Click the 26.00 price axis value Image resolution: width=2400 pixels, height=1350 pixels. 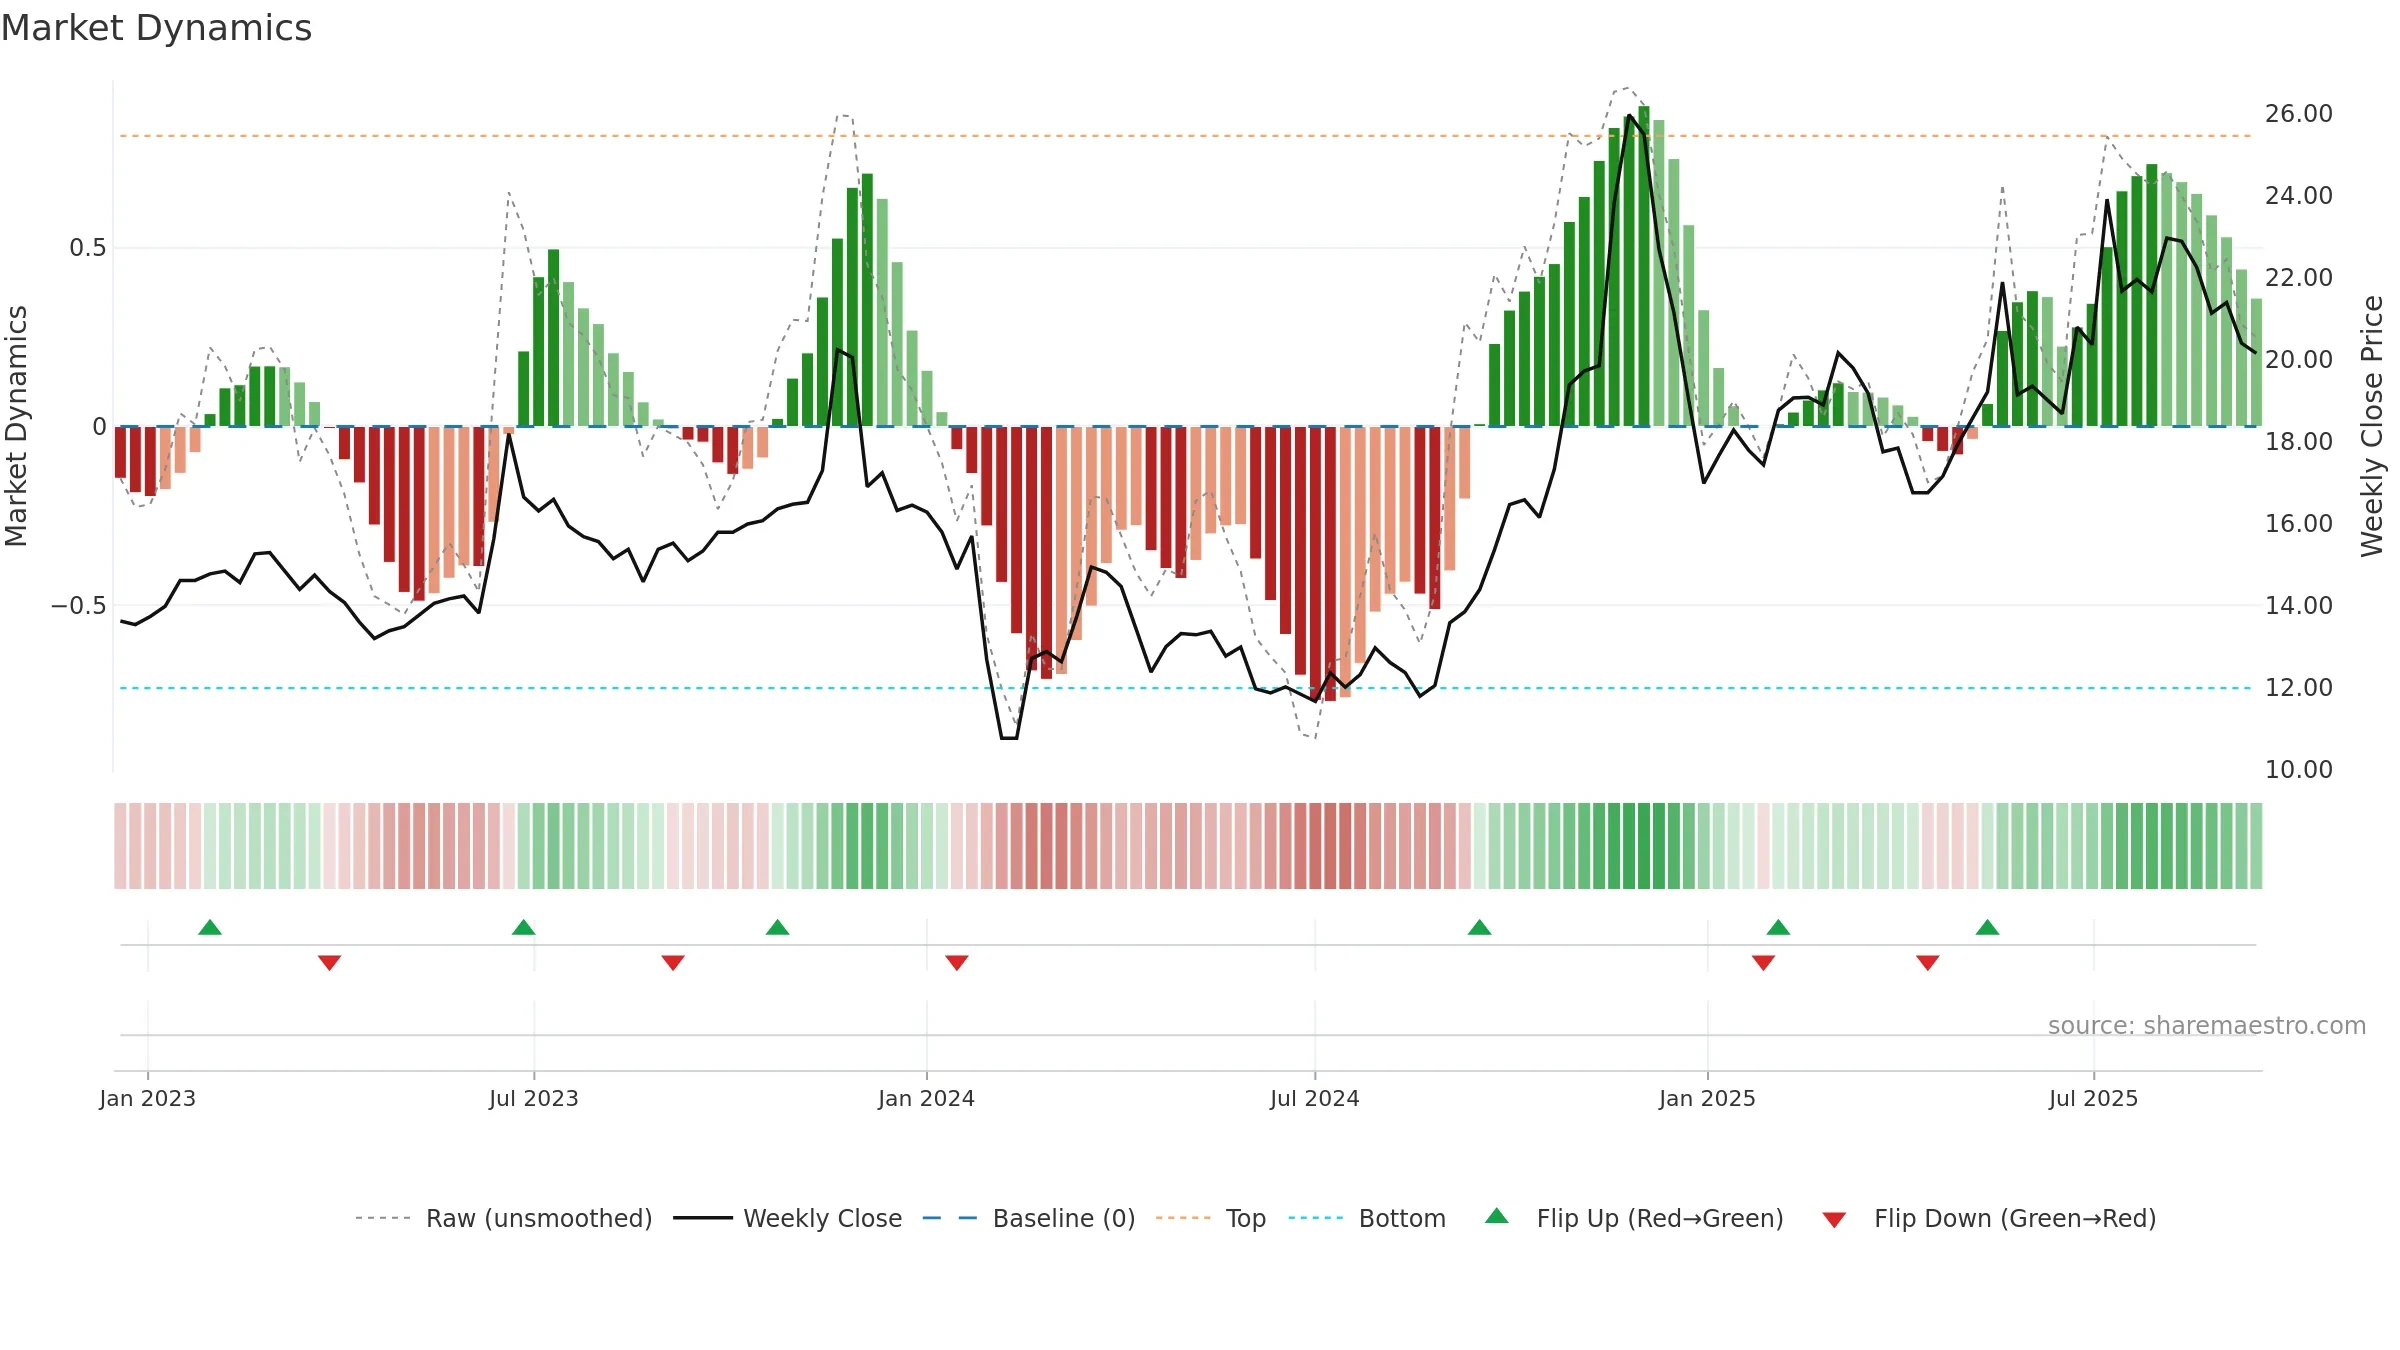coord(2299,114)
